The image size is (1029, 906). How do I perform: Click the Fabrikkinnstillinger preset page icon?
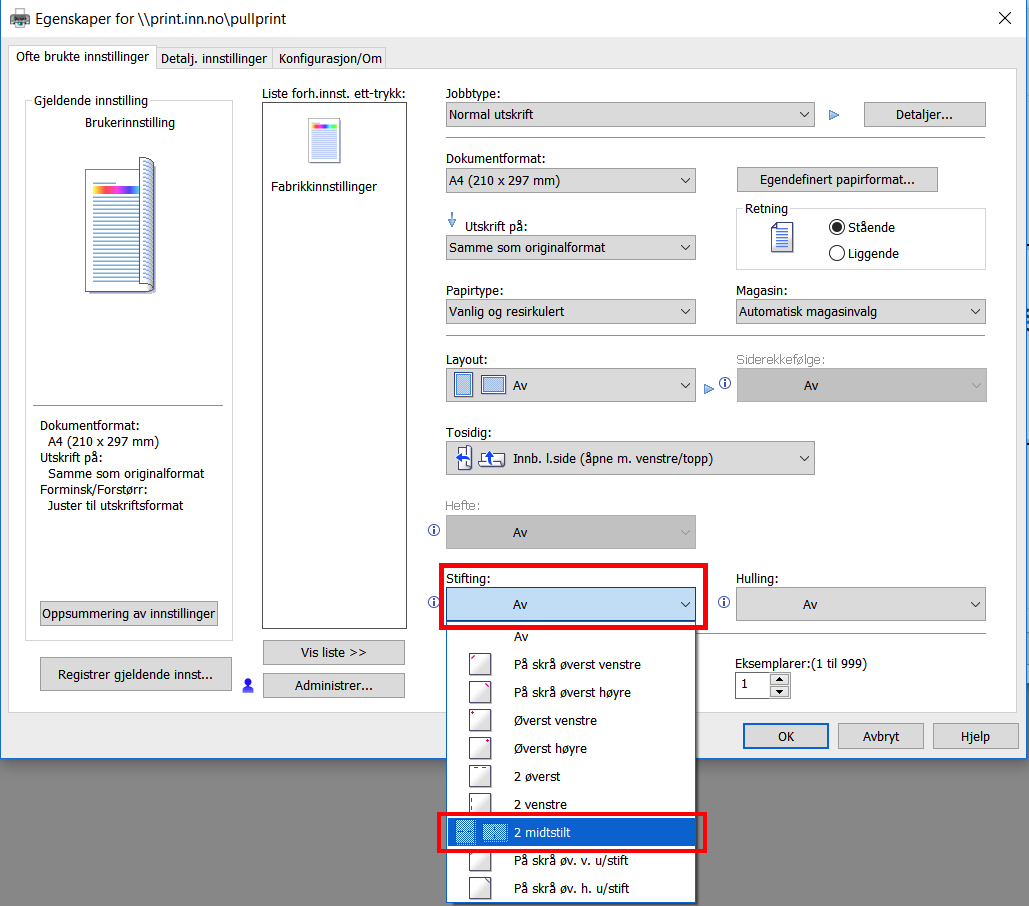tap(324, 141)
